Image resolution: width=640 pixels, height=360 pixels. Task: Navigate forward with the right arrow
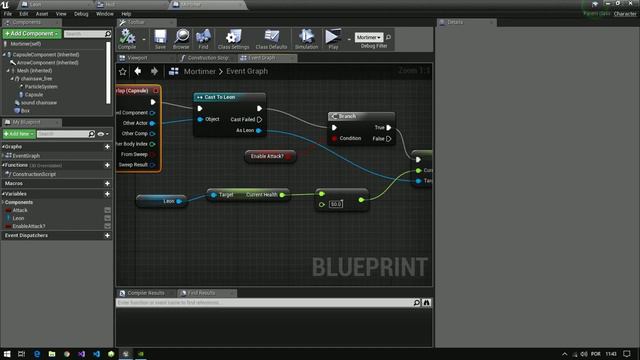[x=154, y=71]
